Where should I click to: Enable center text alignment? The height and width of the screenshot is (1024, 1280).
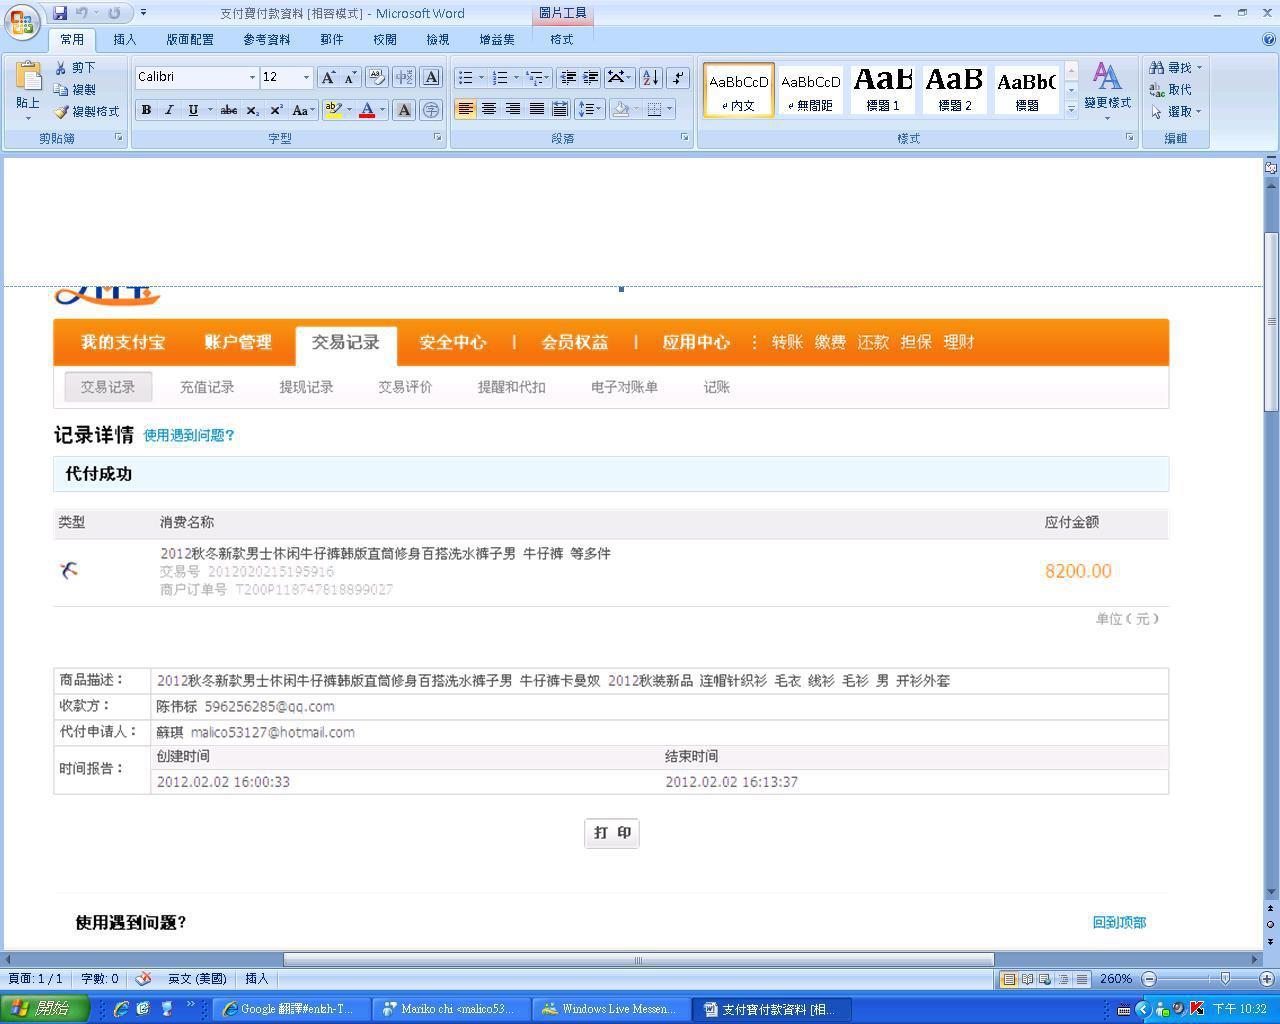[x=489, y=109]
